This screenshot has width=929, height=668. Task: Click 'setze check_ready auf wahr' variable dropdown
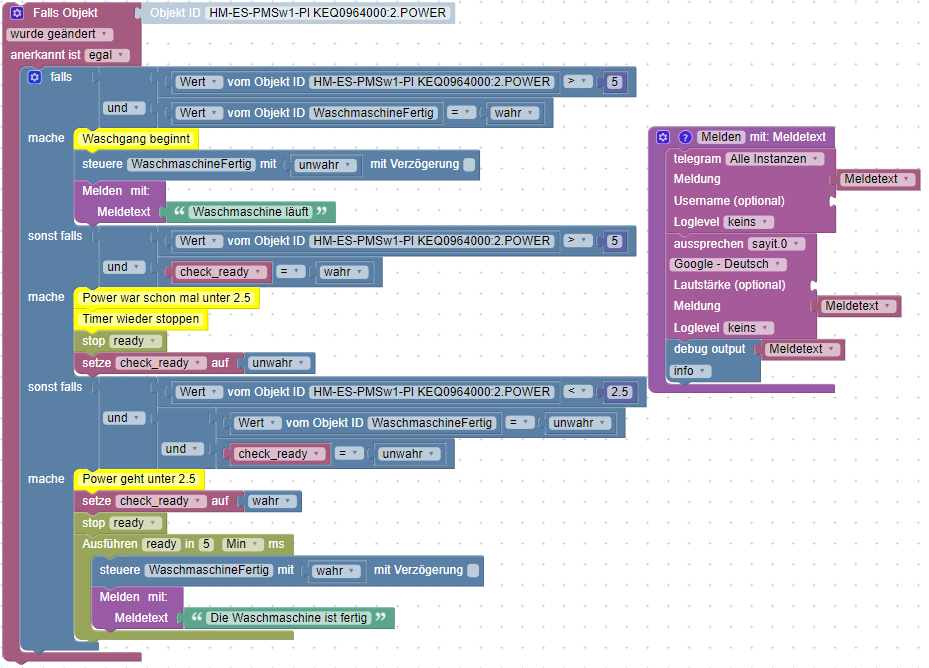coord(161,501)
